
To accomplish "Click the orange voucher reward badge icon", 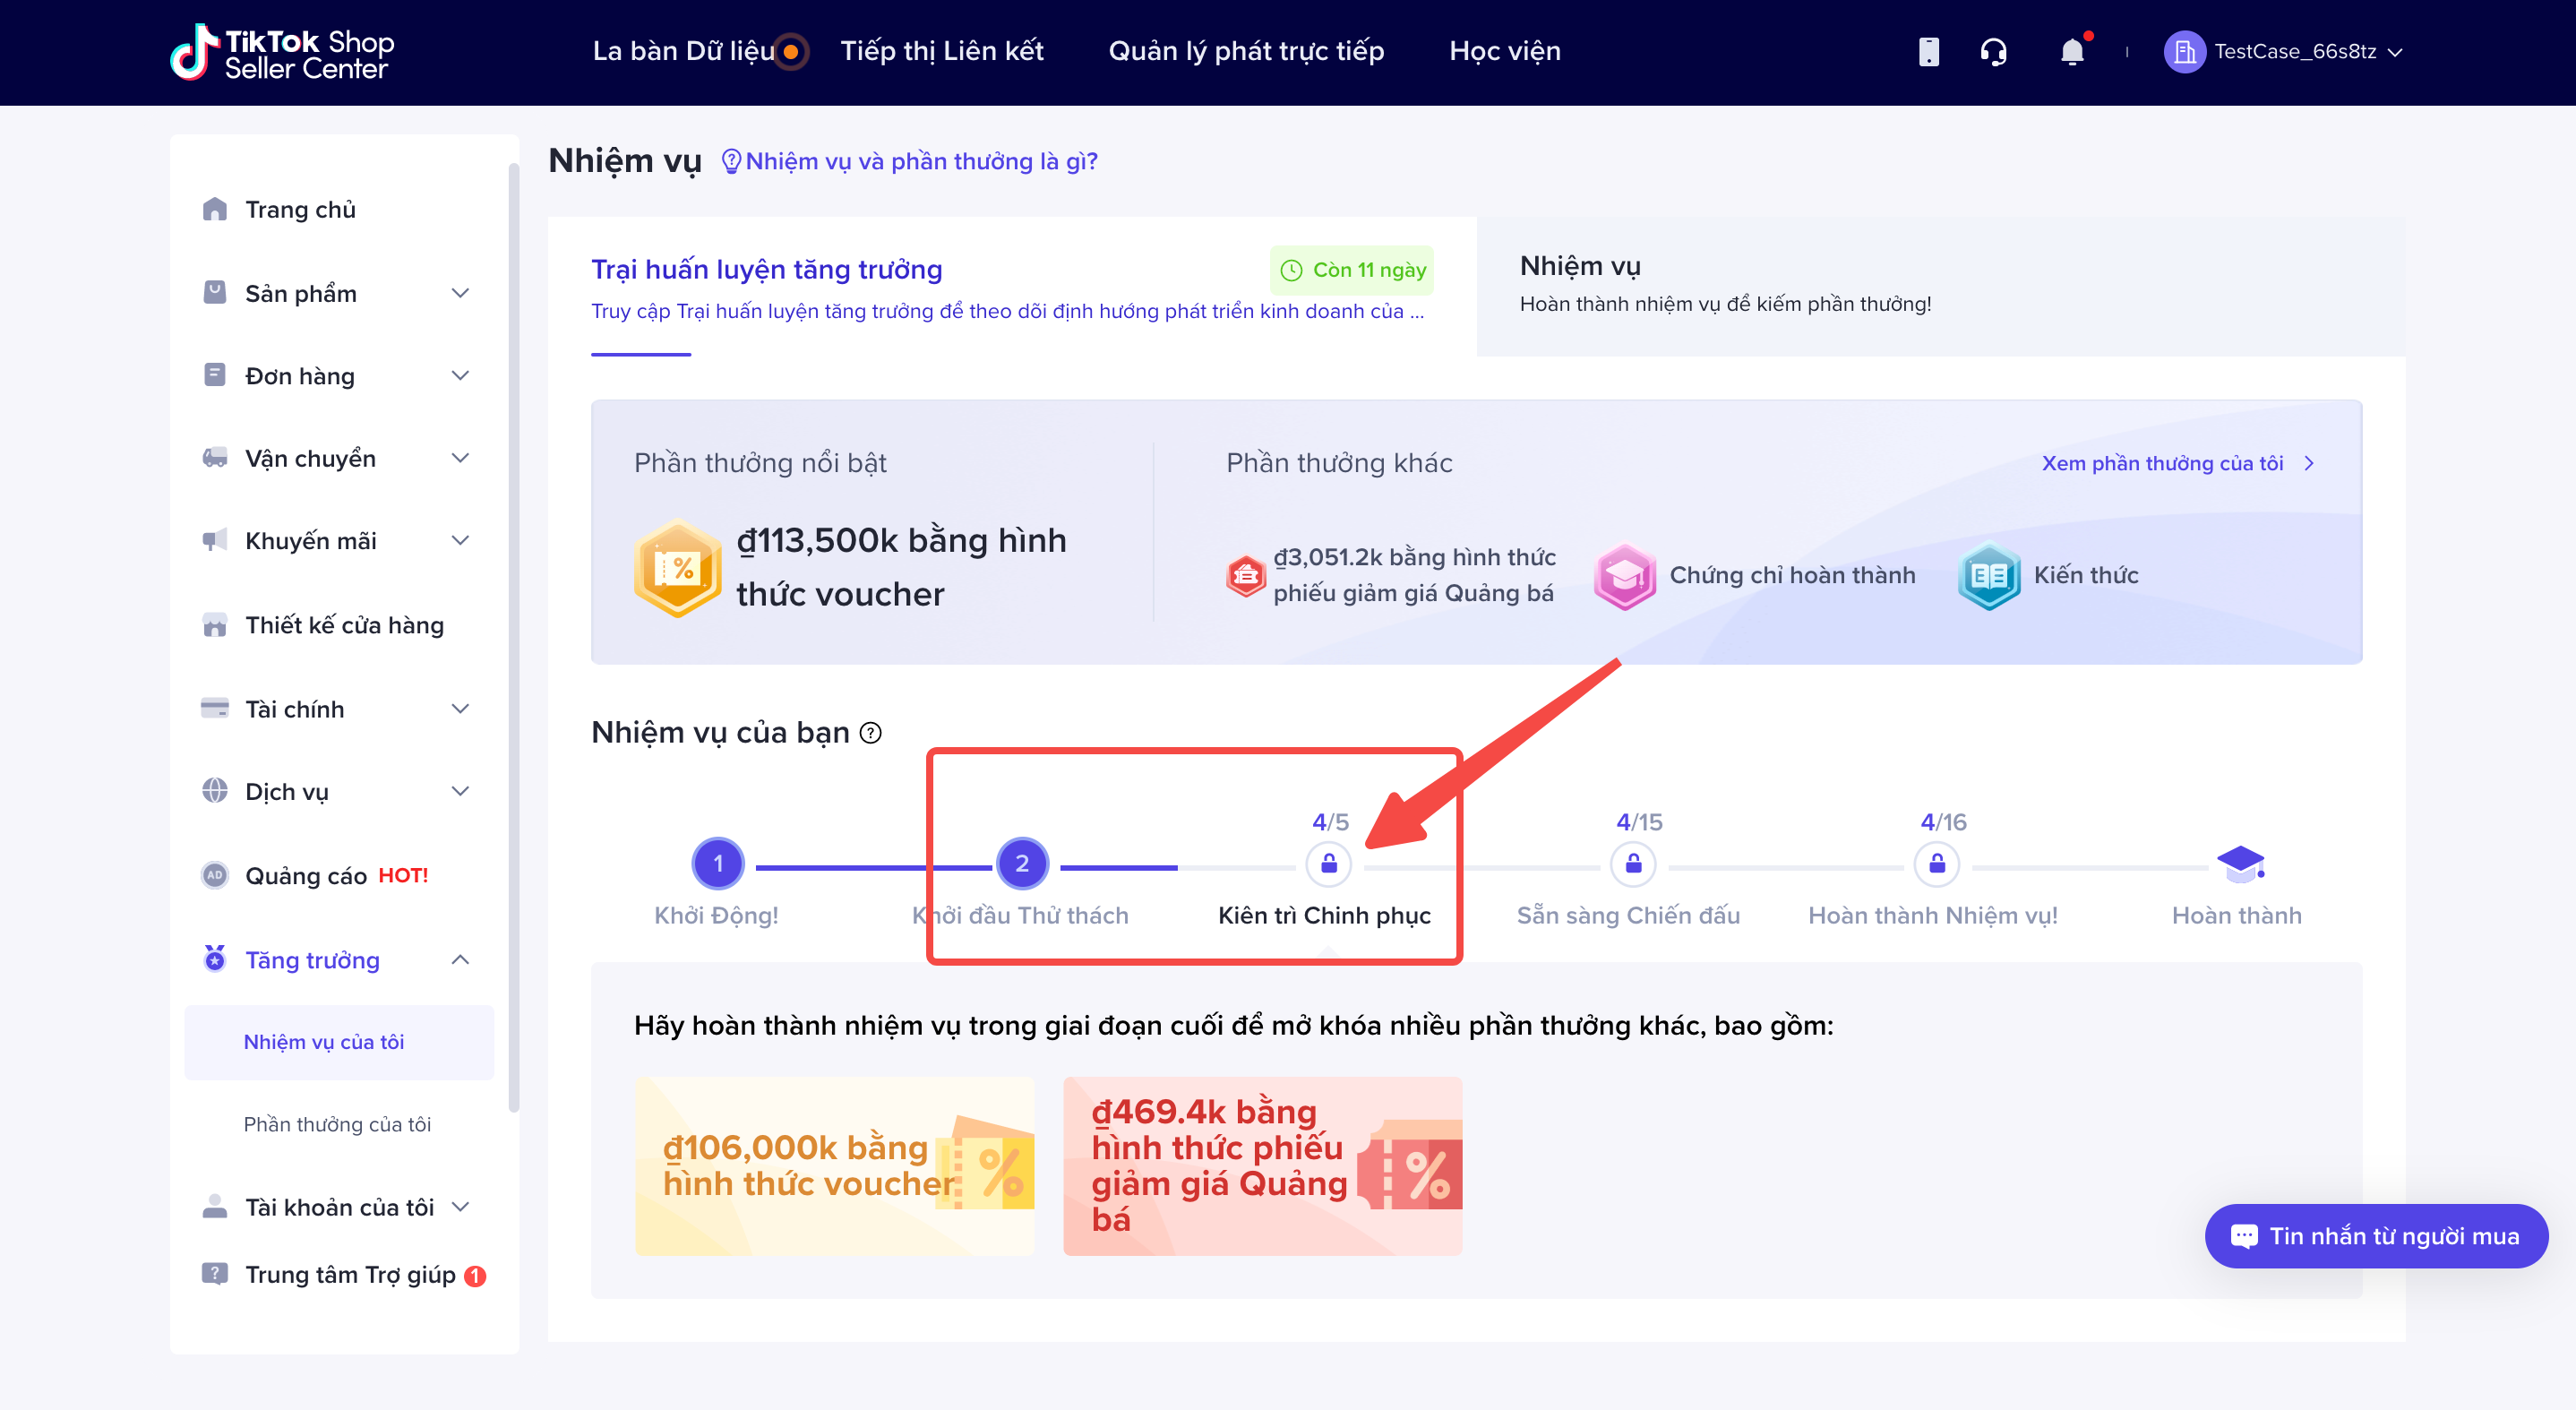I will tap(678, 567).
